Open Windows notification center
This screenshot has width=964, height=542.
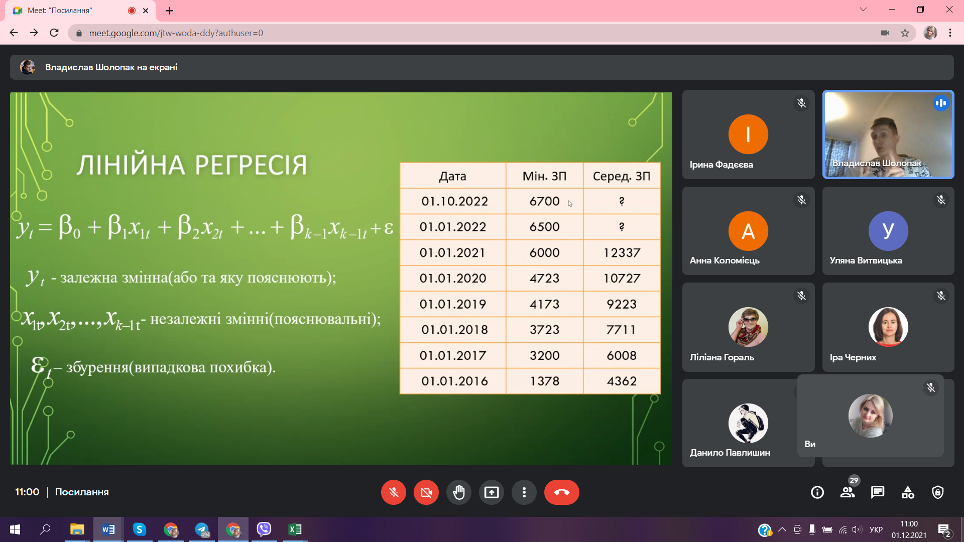(945, 529)
